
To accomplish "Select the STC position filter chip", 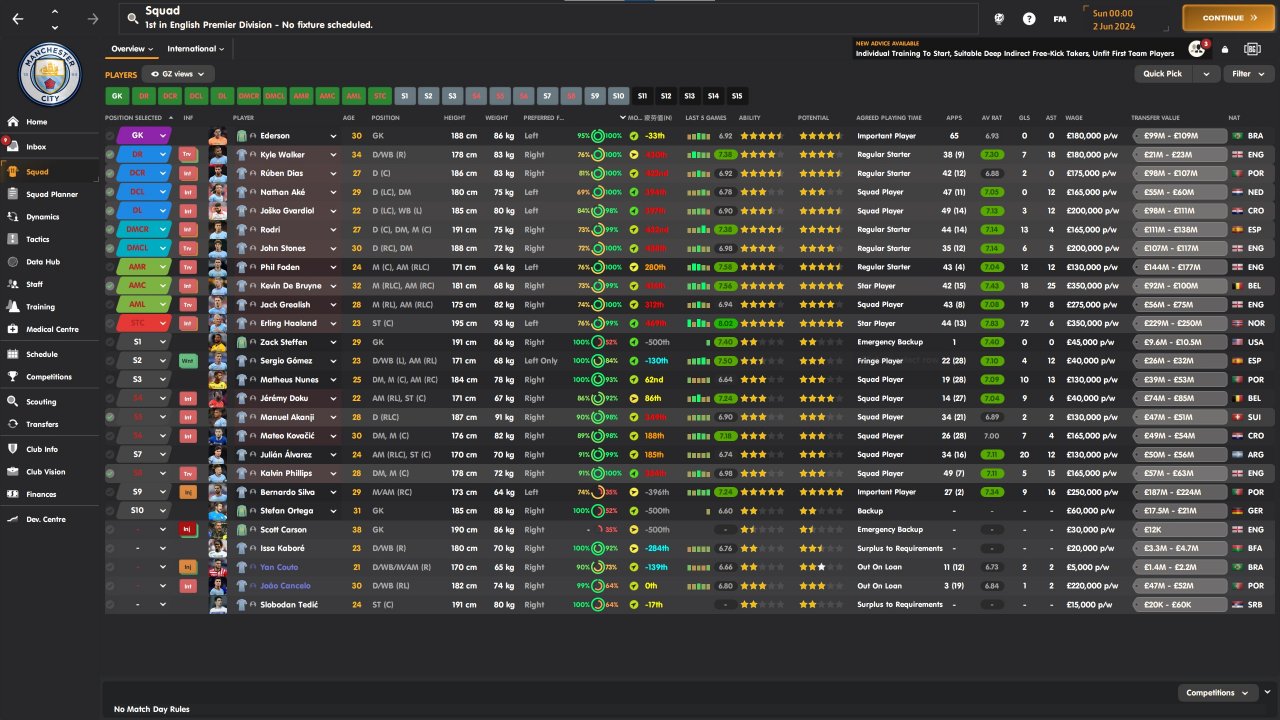I will pyautogui.click(x=379, y=96).
